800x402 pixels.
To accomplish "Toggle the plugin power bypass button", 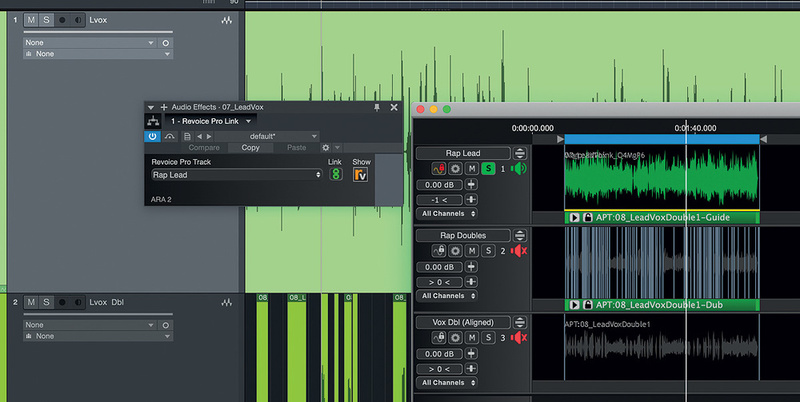I will point(152,136).
